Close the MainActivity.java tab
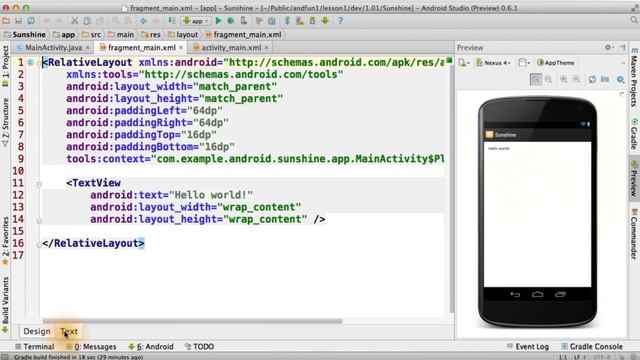The width and height of the screenshot is (640, 360). point(87,47)
